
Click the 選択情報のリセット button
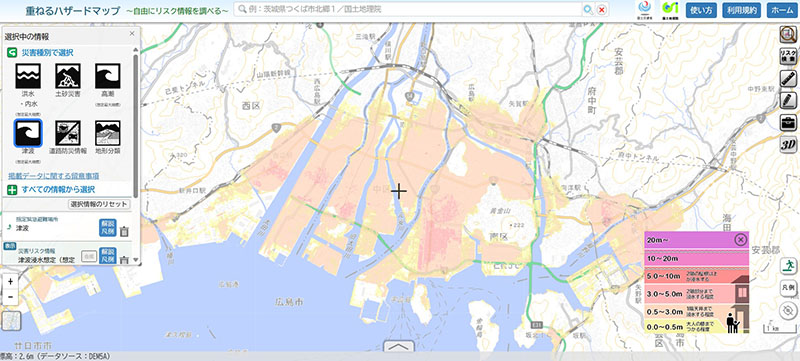99,204
